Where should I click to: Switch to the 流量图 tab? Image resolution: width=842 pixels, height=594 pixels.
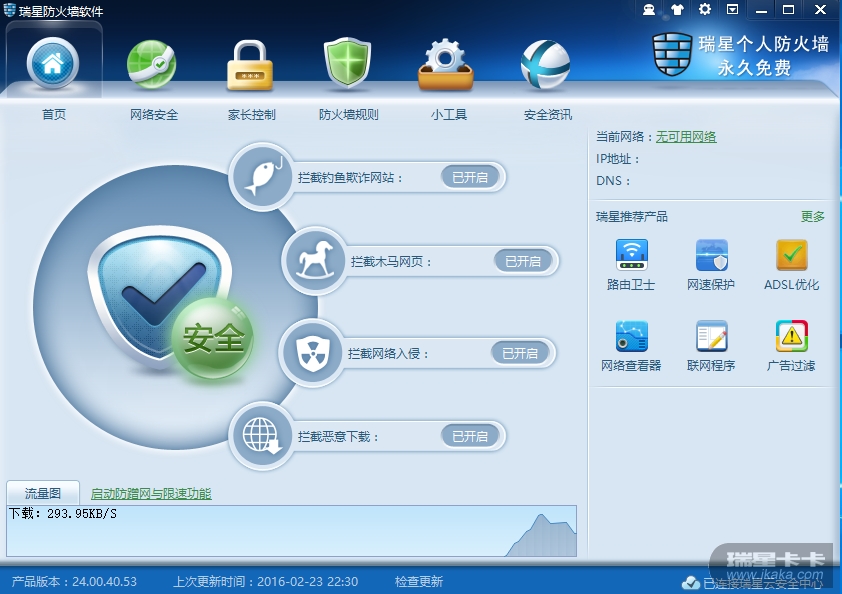(x=43, y=492)
